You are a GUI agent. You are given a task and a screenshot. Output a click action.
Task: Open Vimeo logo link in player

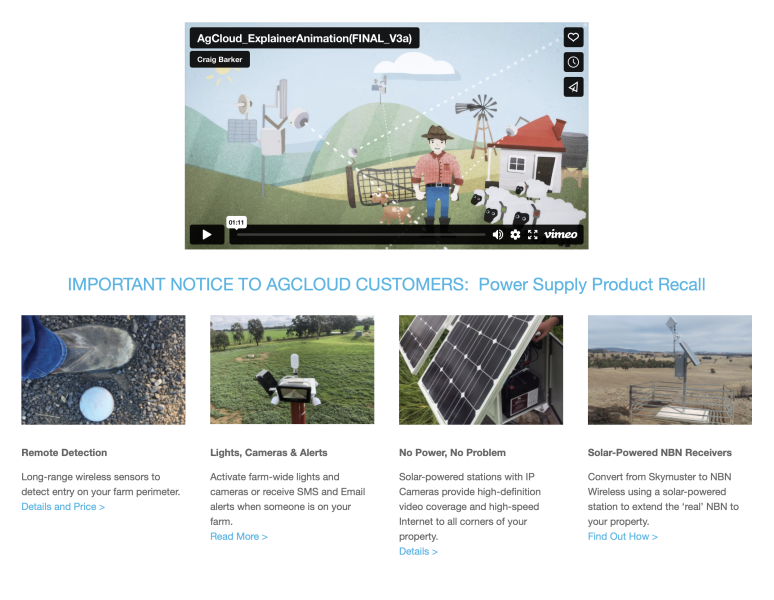point(560,234)
